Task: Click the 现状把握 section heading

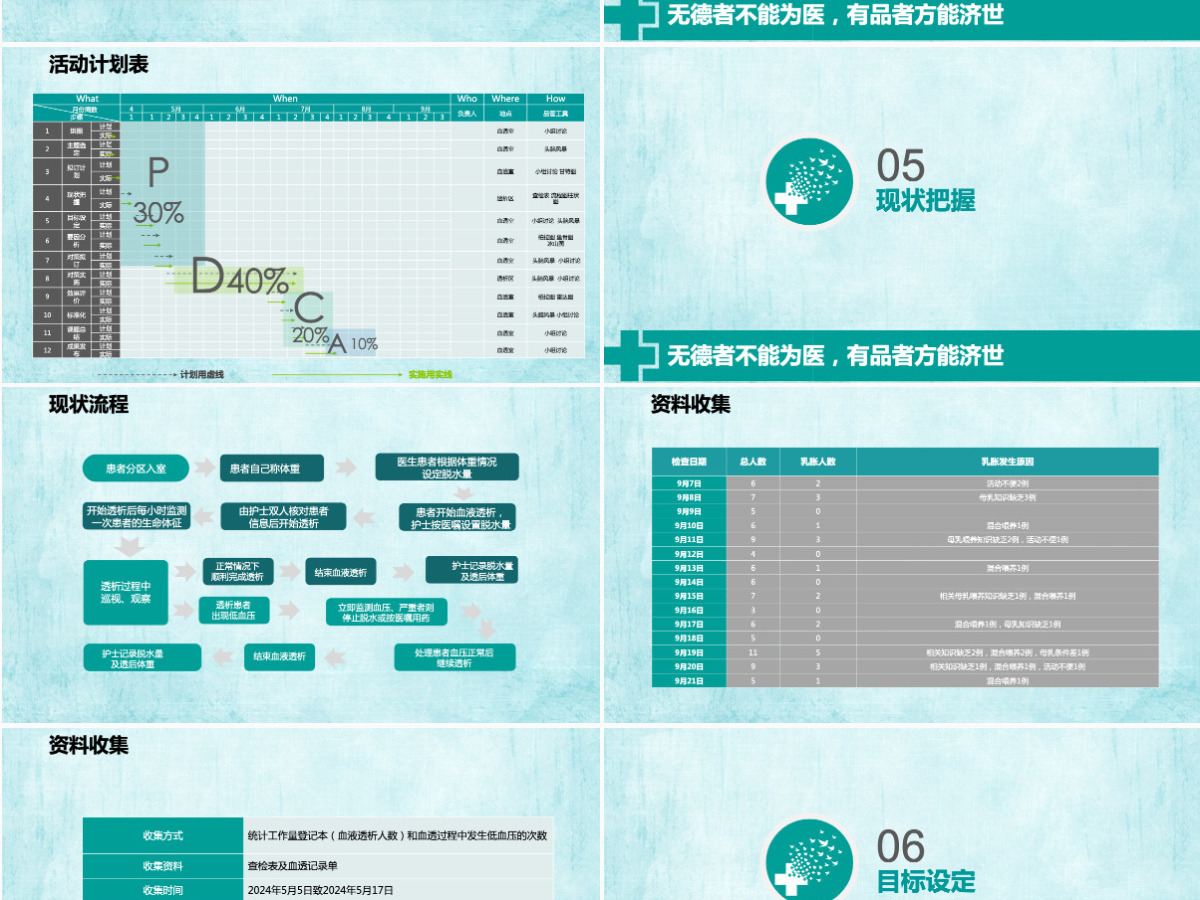Action: point(925,200)
